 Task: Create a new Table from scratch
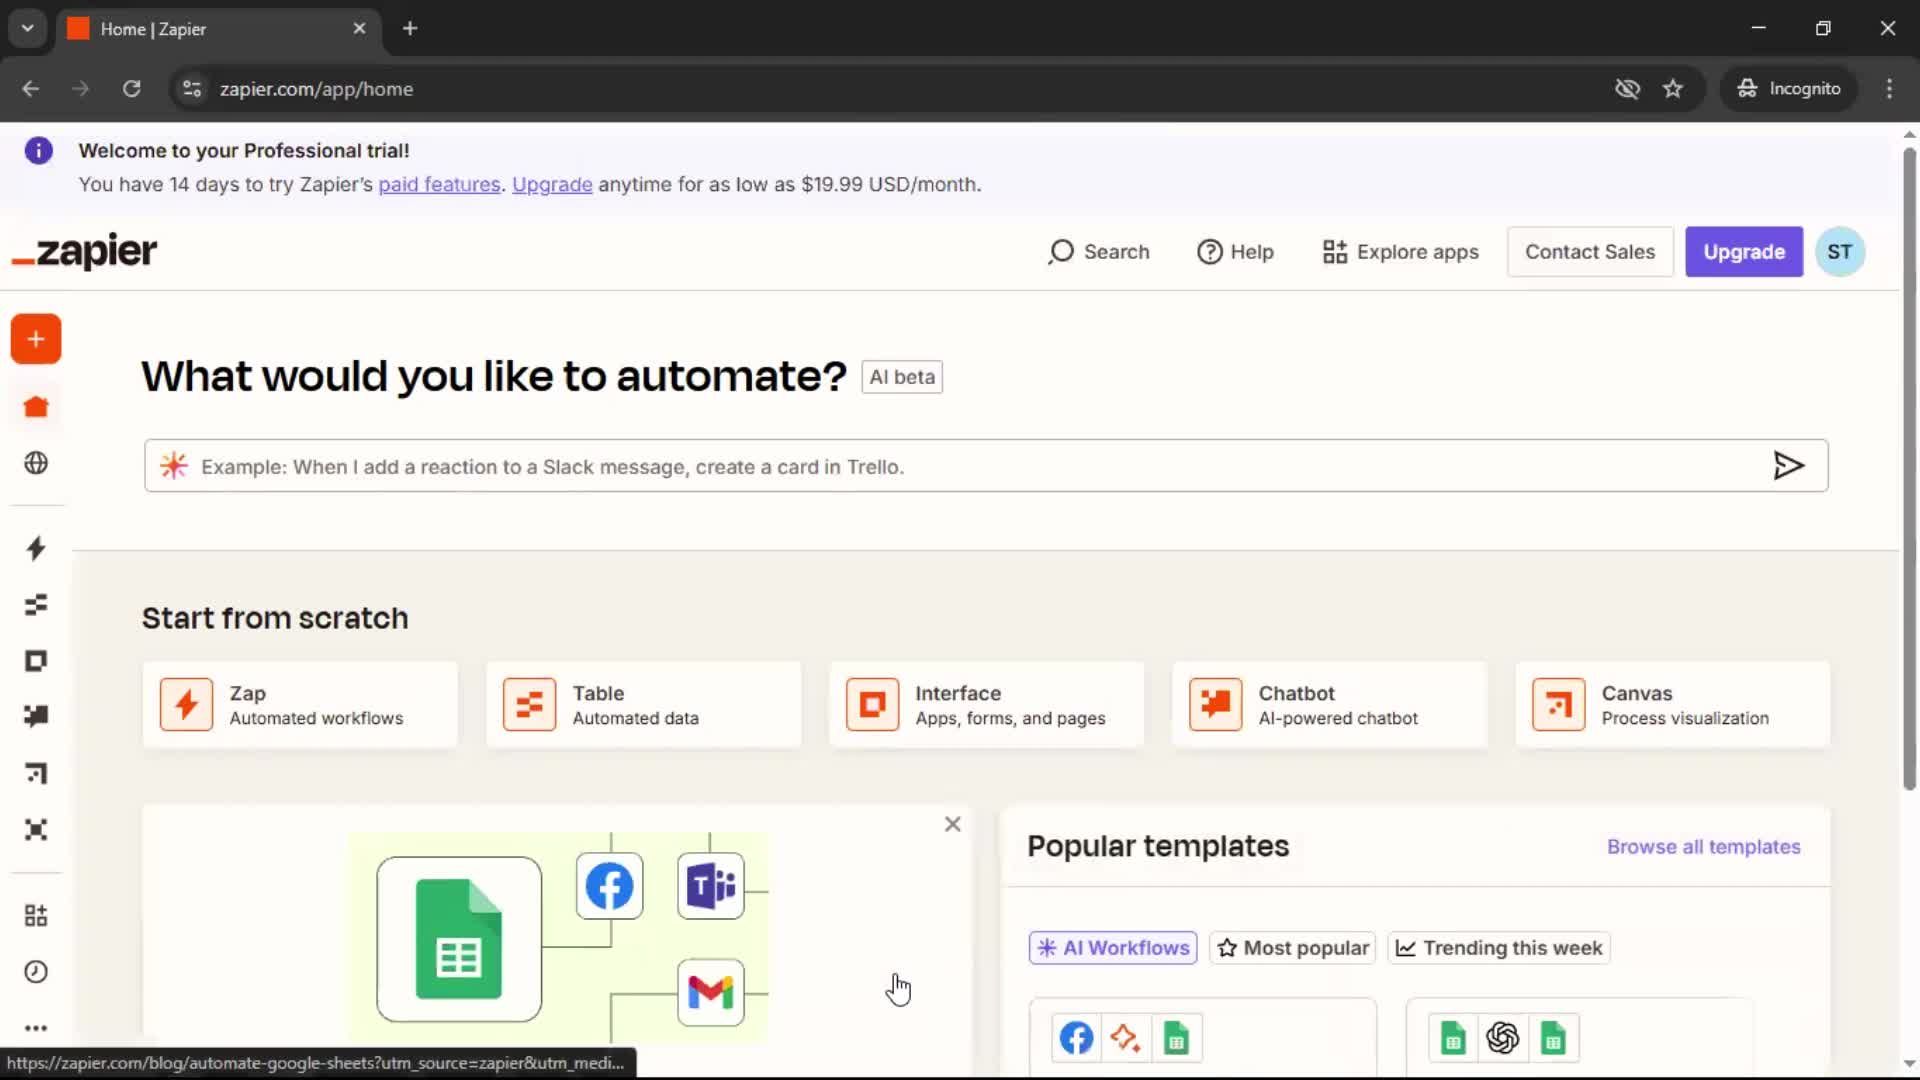(x=643, y=704)
